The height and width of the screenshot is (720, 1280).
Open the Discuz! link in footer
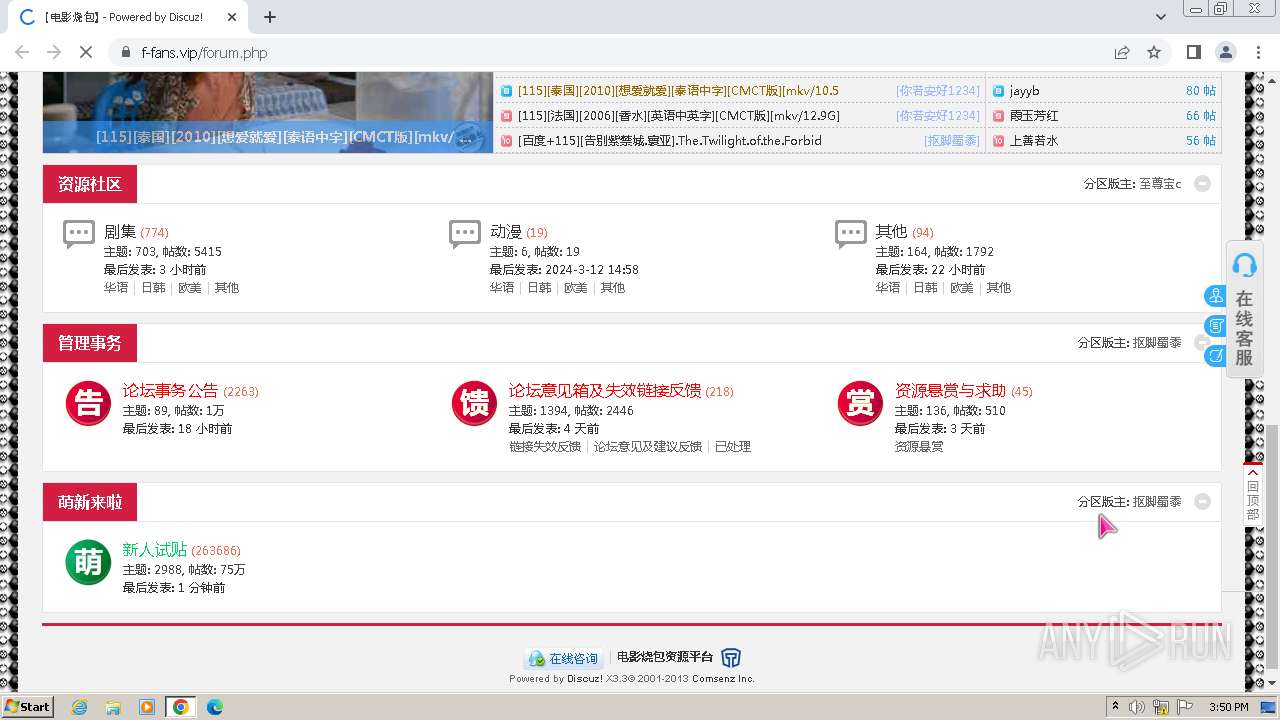coord(585,679)
